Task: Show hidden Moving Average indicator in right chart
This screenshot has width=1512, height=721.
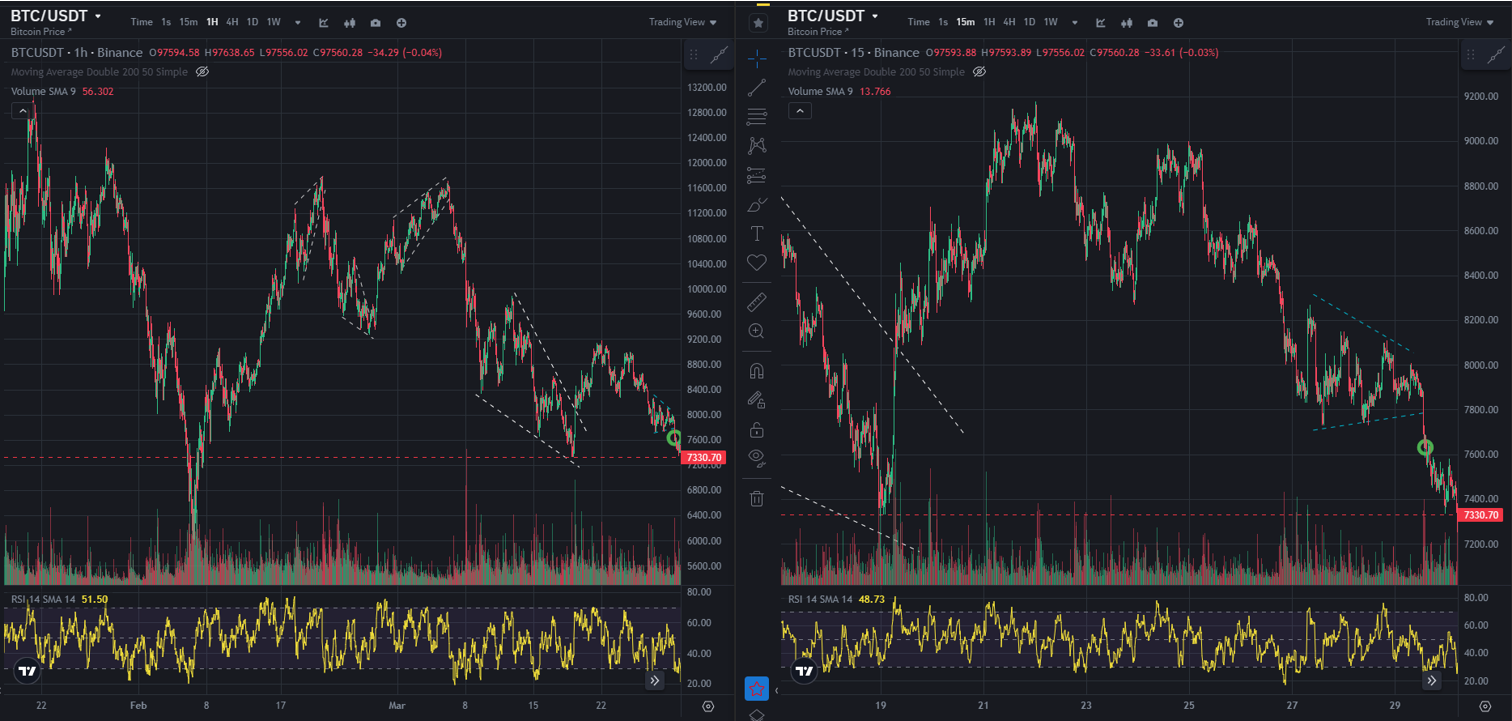Action: click(979, 72)
